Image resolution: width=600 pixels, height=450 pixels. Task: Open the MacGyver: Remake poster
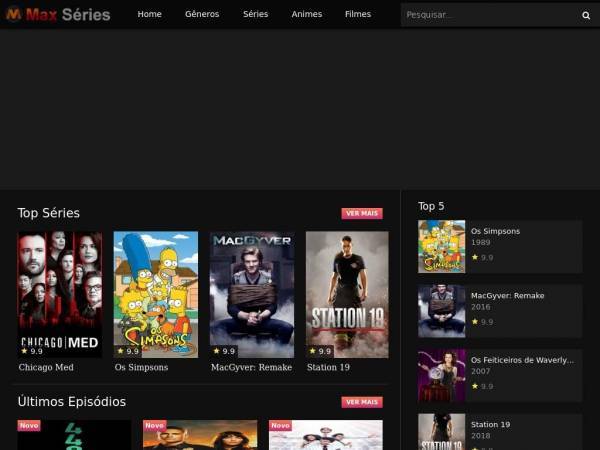tap(252, 294)
